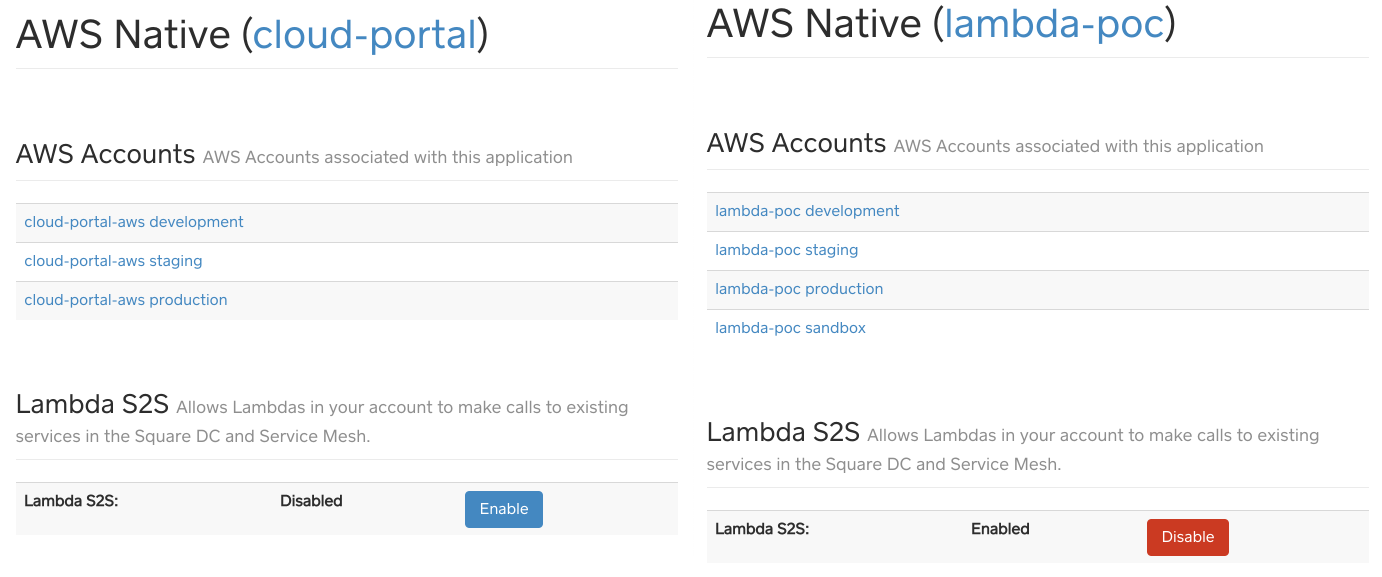Click the Lambda S2S section heading under cloud-portal

pyautogui.click(x=92, y=405)
